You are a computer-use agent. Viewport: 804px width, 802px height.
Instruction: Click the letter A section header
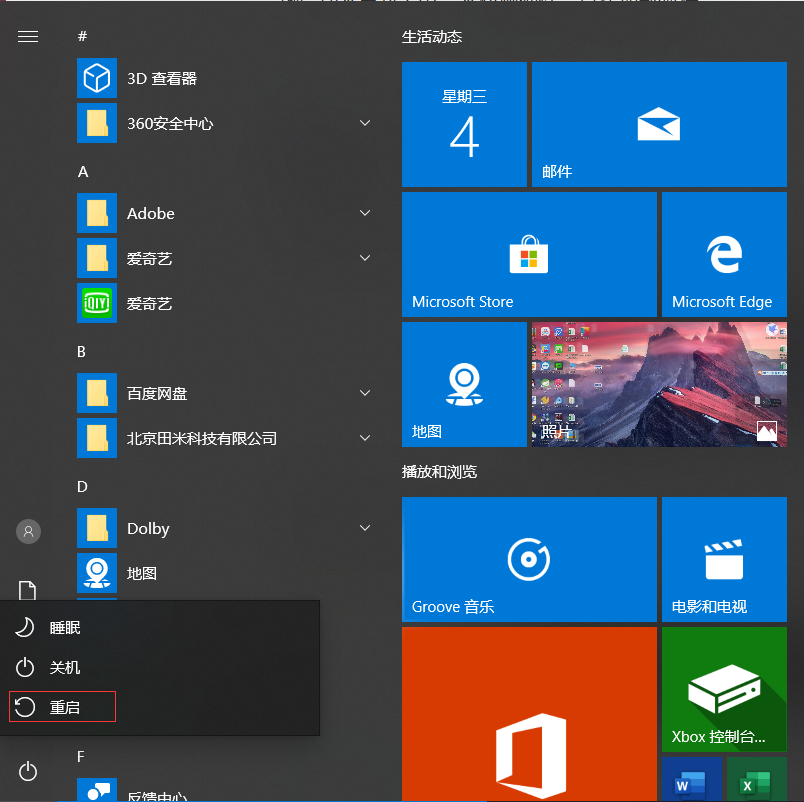pyautogui.click(x=83, y=172)
